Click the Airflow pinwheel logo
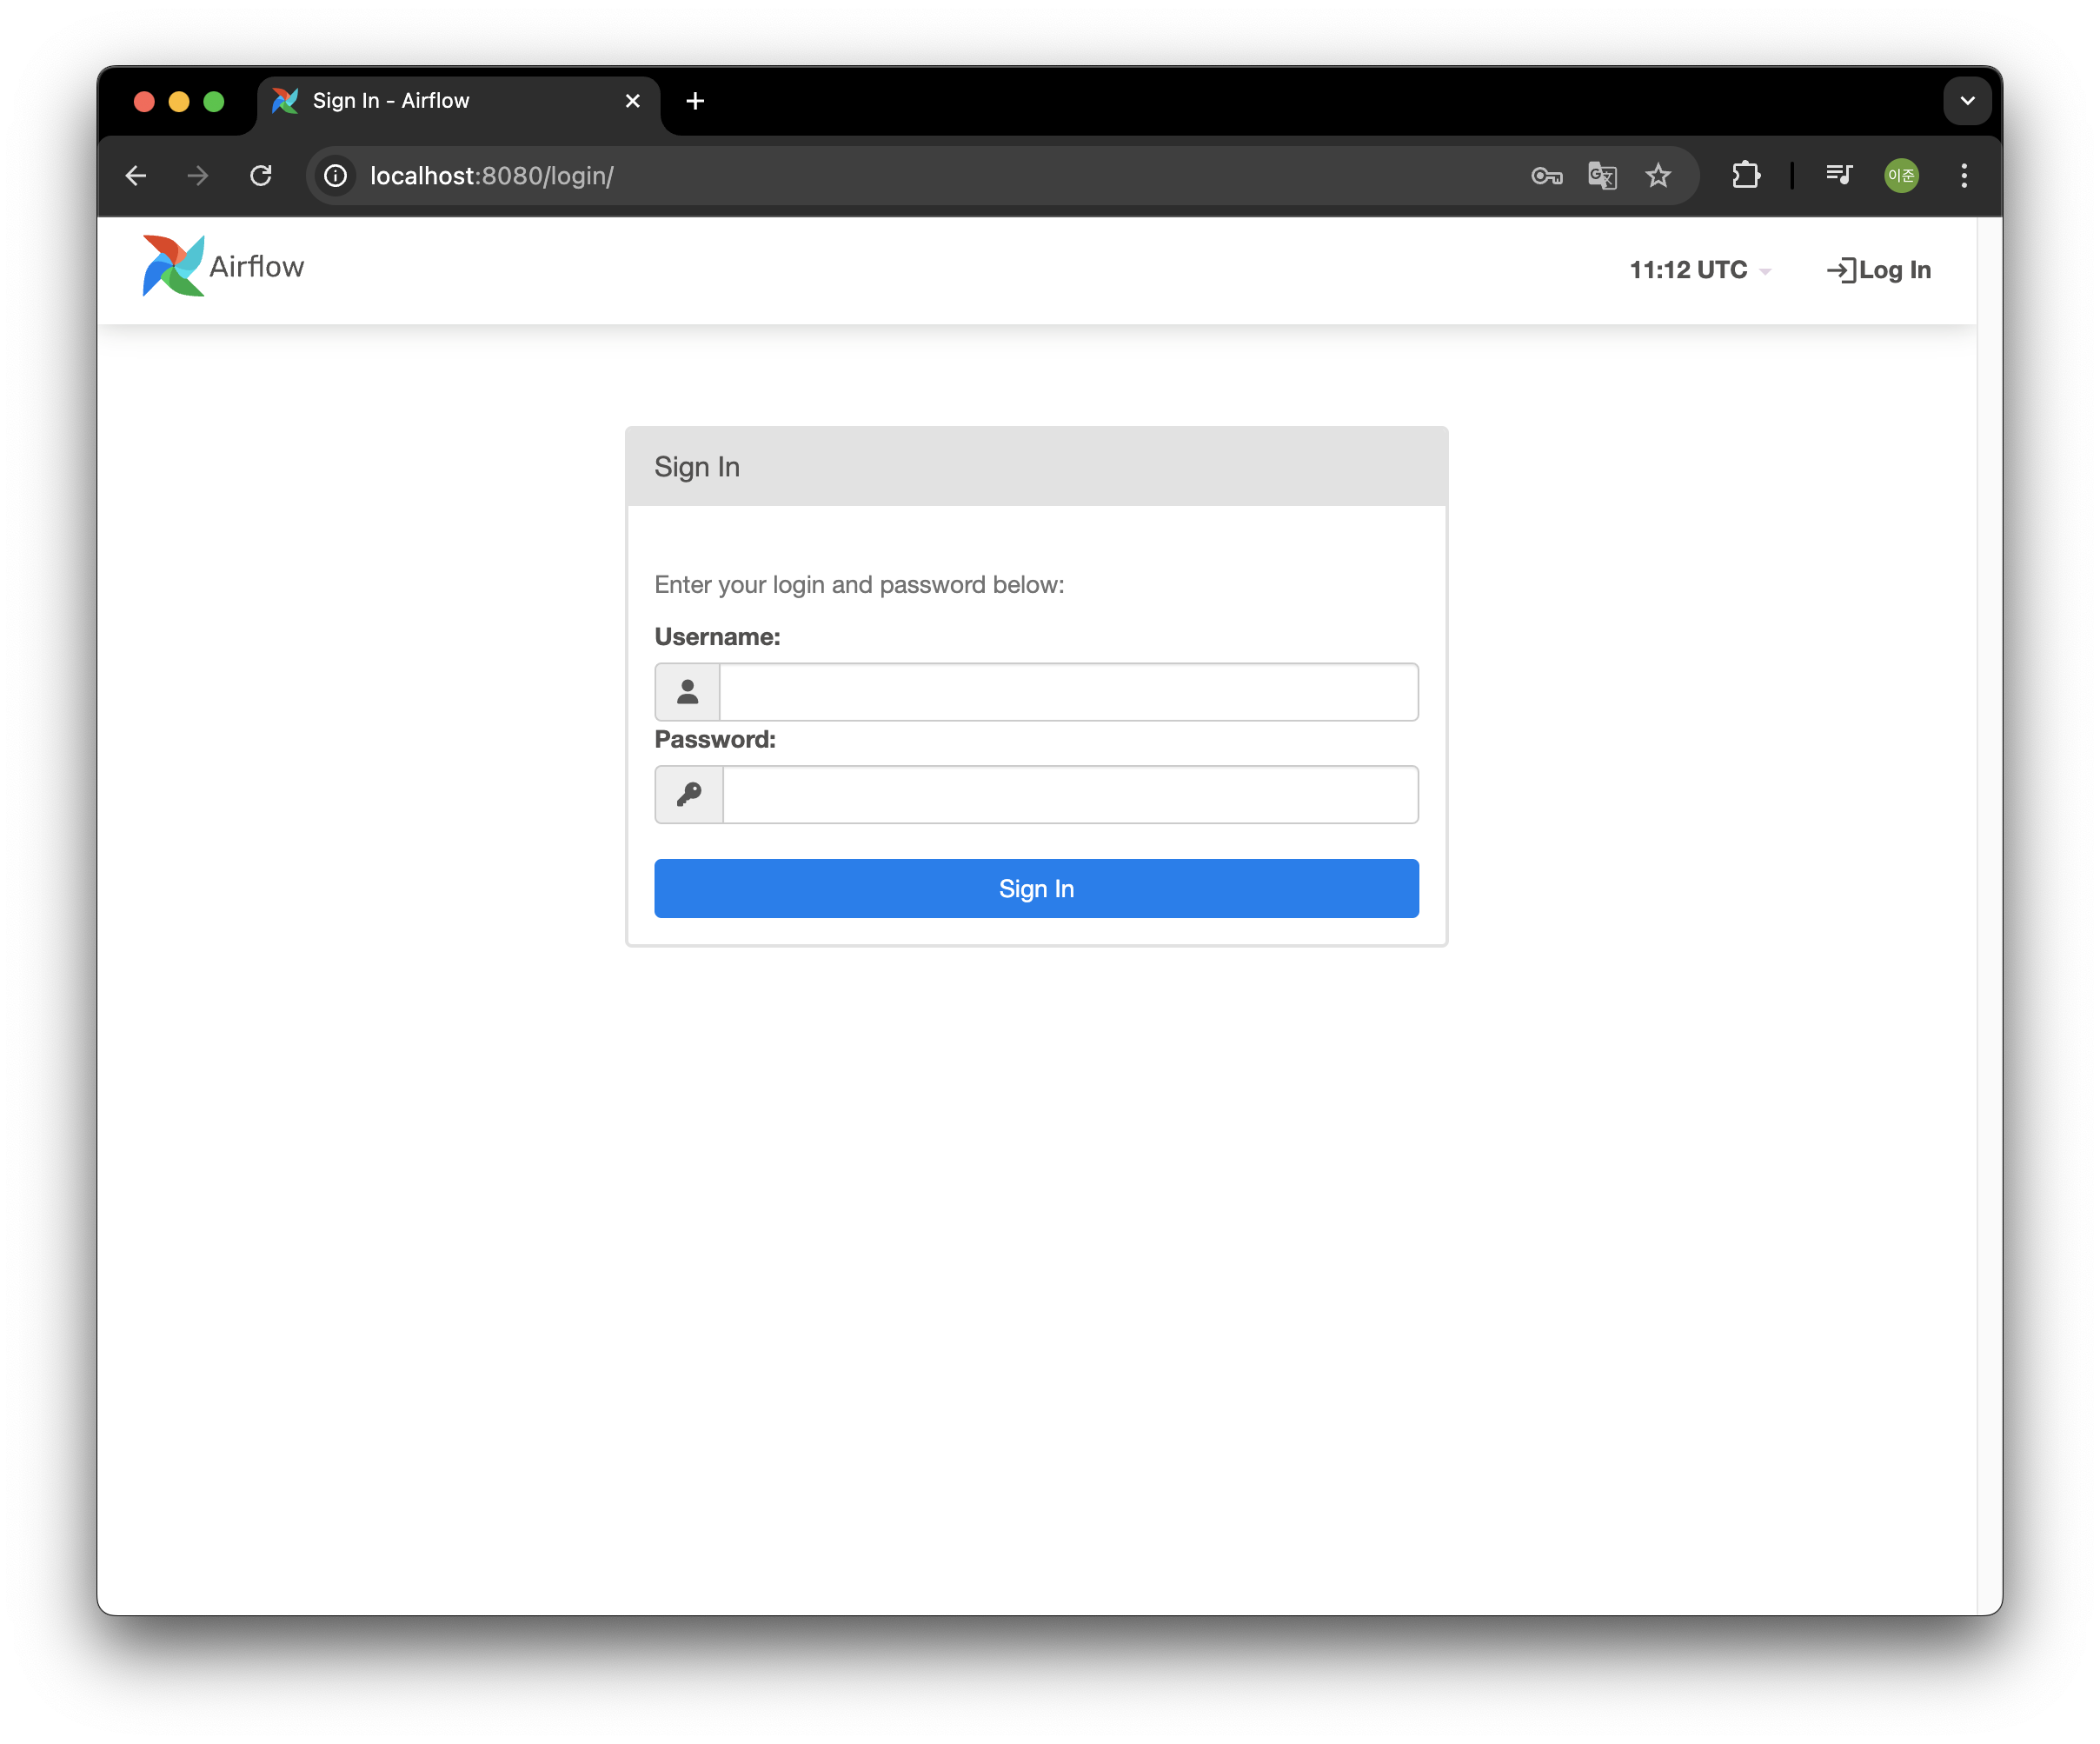This screenshot has width=2100, height=1744. 174,266
